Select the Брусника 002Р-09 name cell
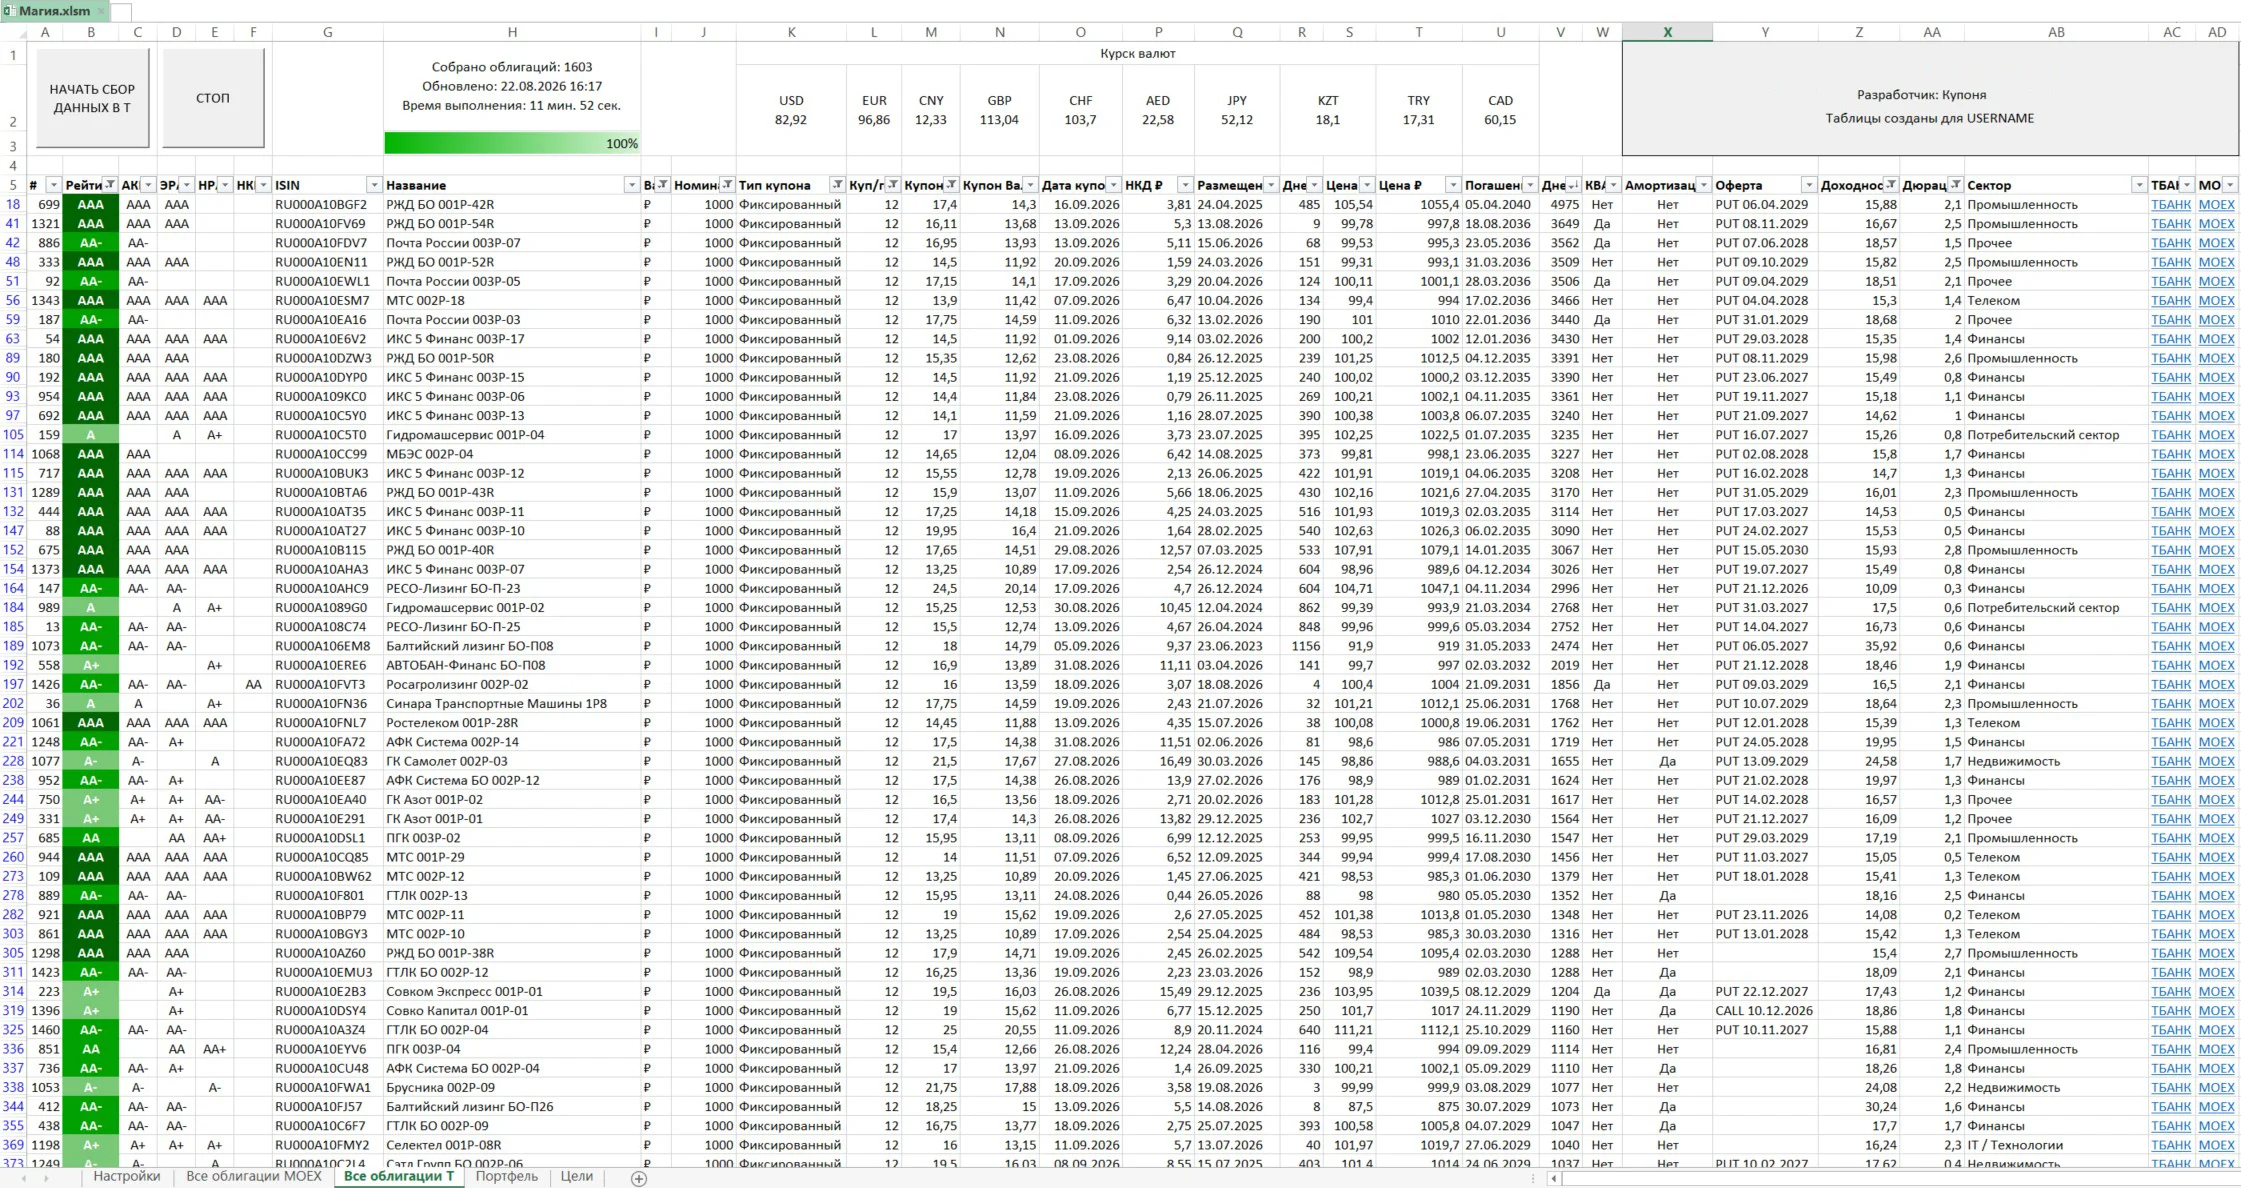2241x1188 pixels. (512, 1088)
